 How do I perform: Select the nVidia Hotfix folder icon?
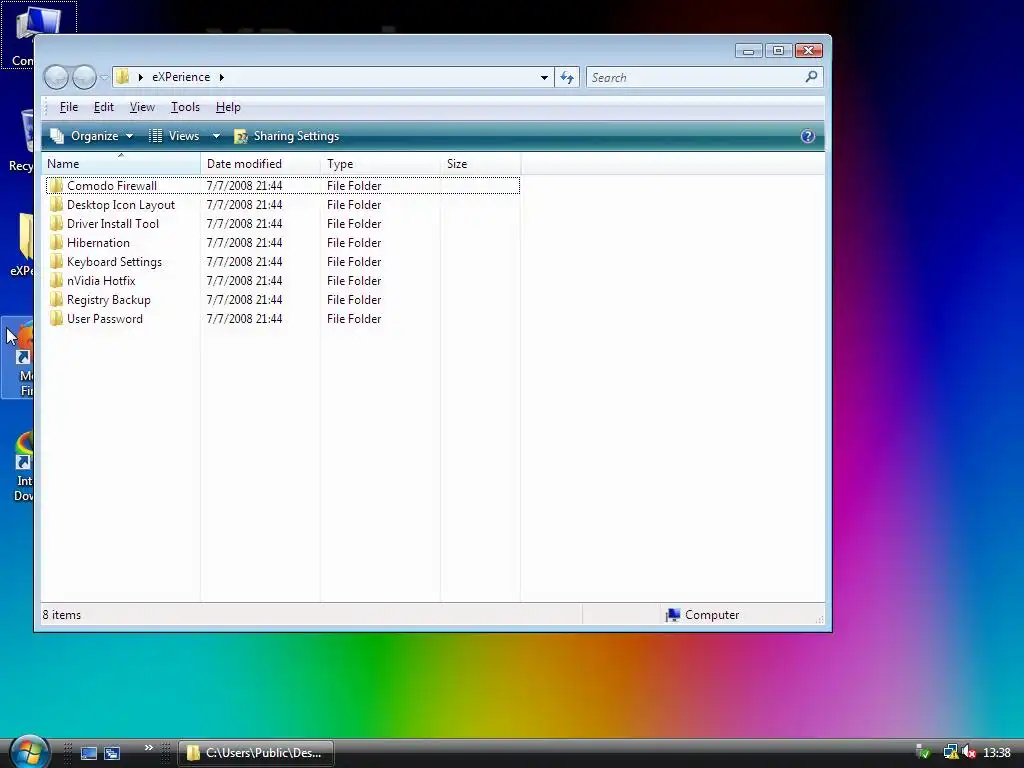click(56, 281)
